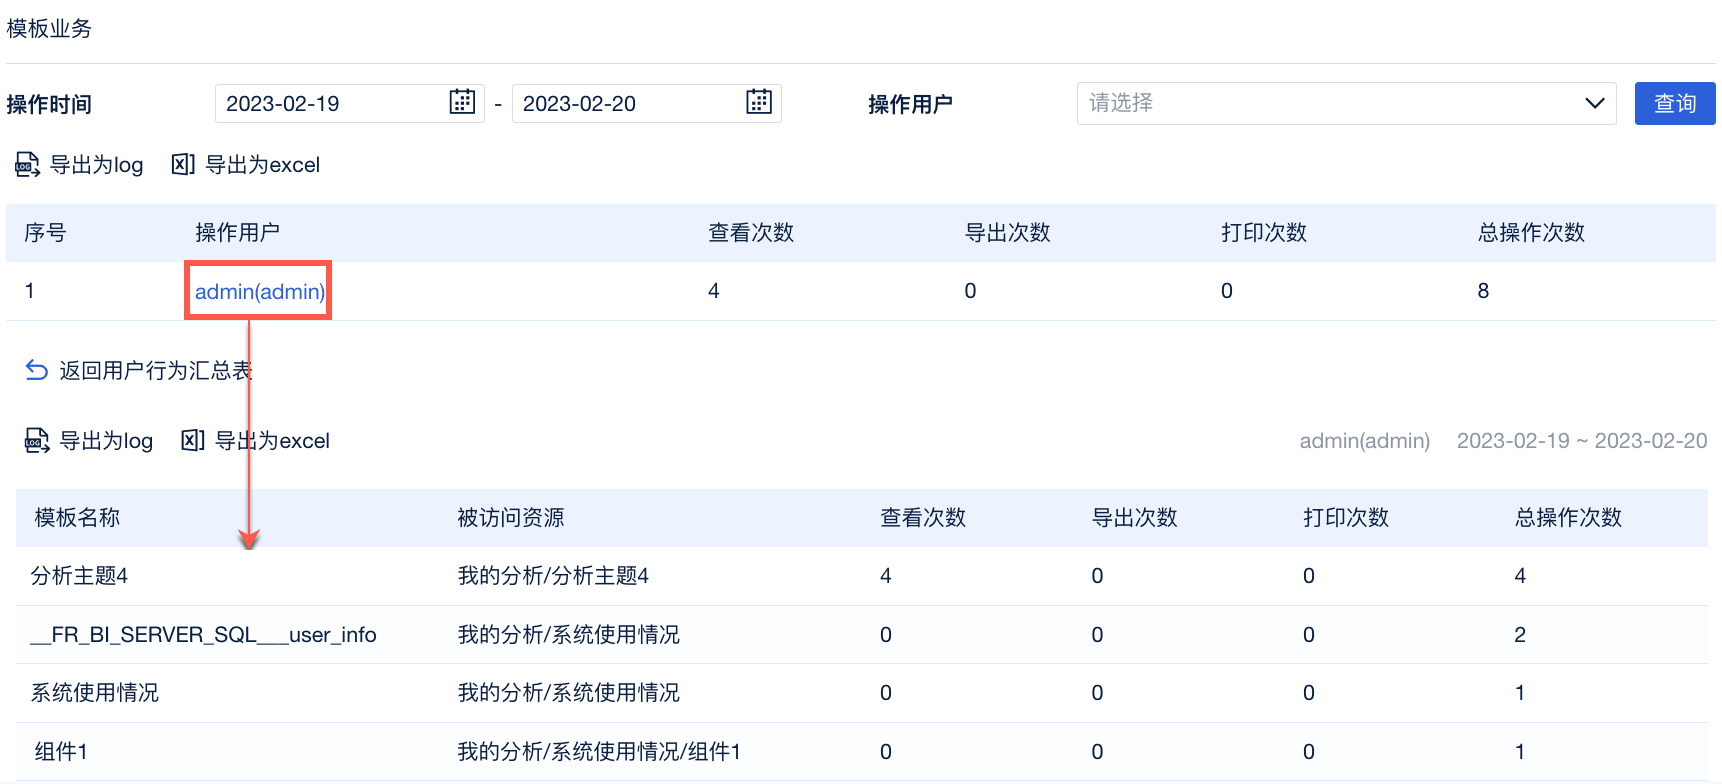Select the __FR_BI_SERVER_SQL___user_info row
The height and width of the screenshot is (784, 1722).
coord(204,635)
